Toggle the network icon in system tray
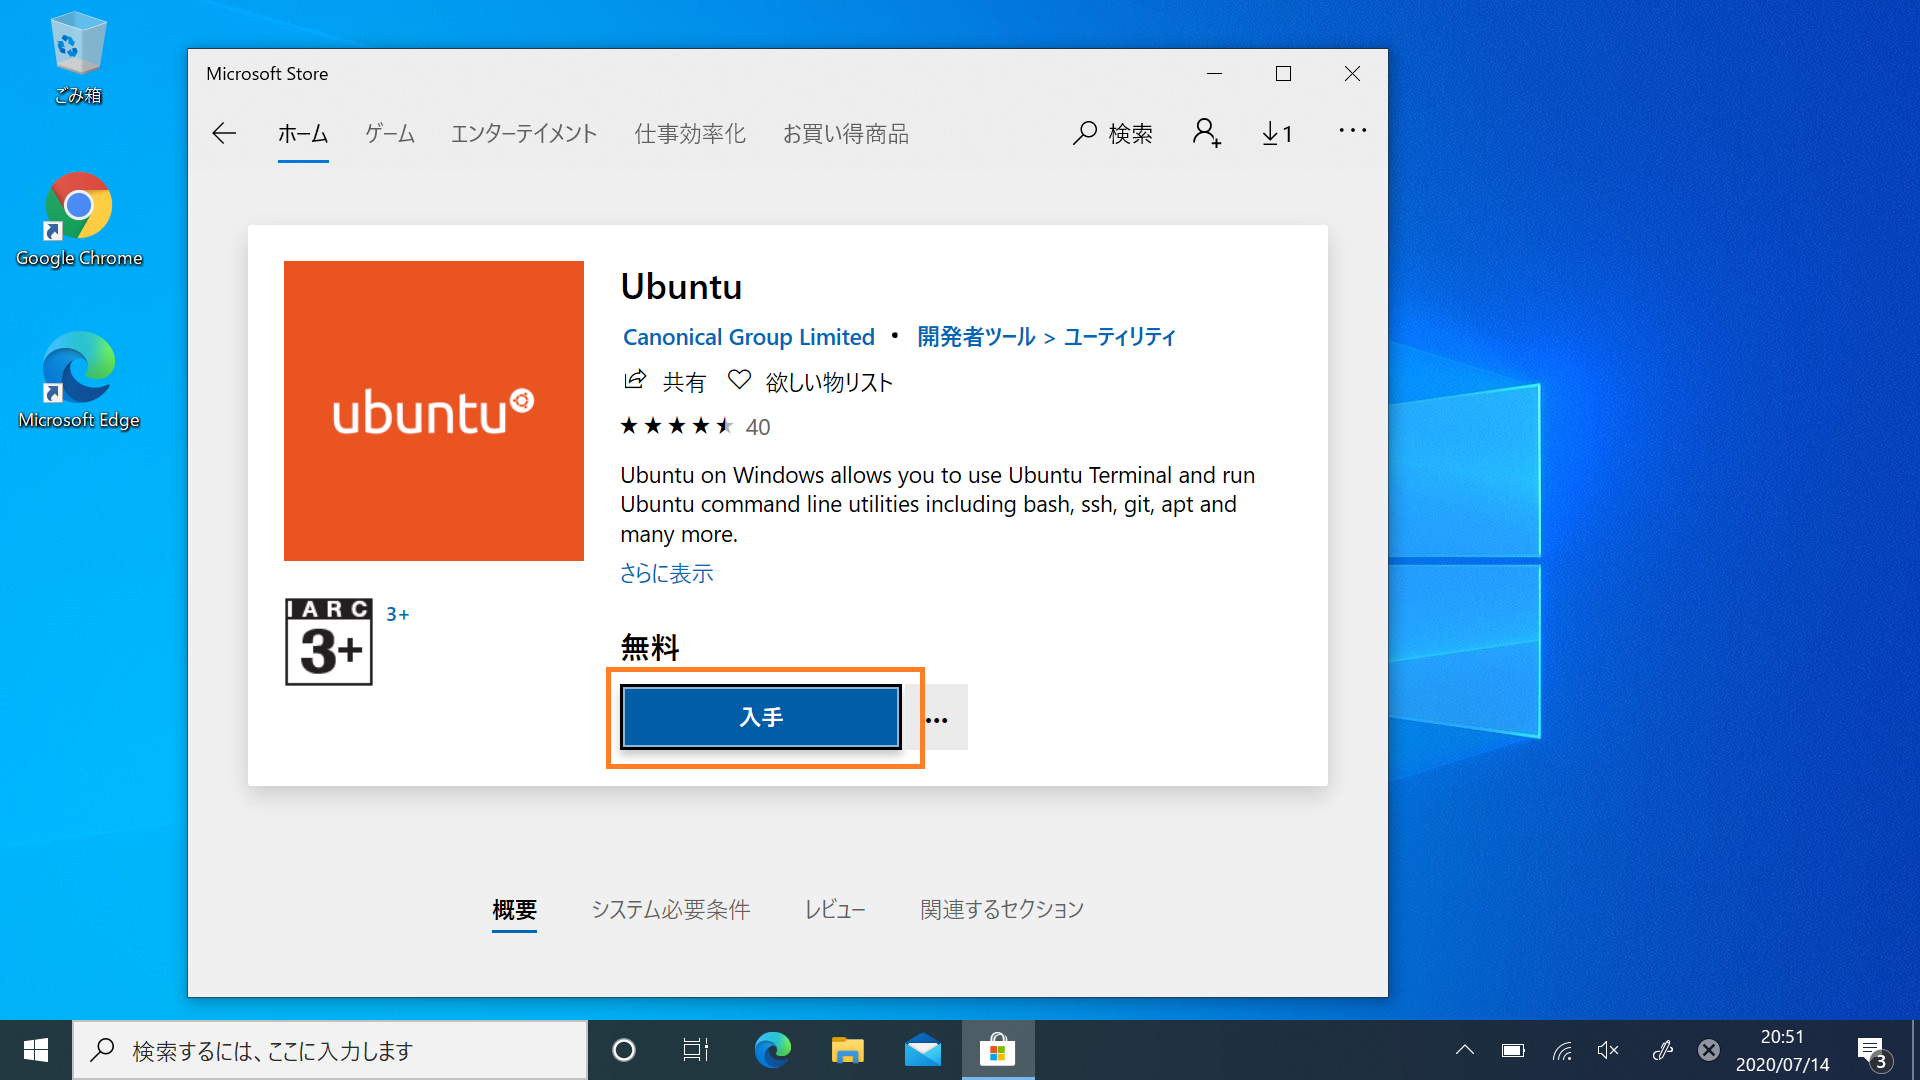The image size is (1920, 1080). (1562, 1050)
